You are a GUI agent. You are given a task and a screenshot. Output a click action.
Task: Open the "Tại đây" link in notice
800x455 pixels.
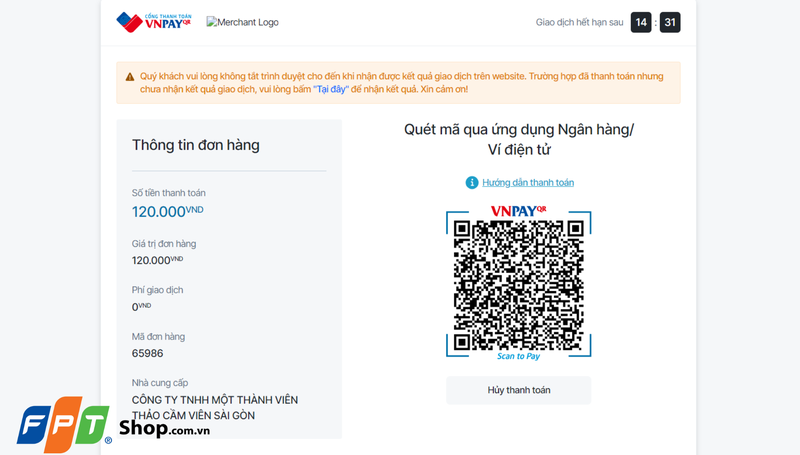[x=331, y=89]
